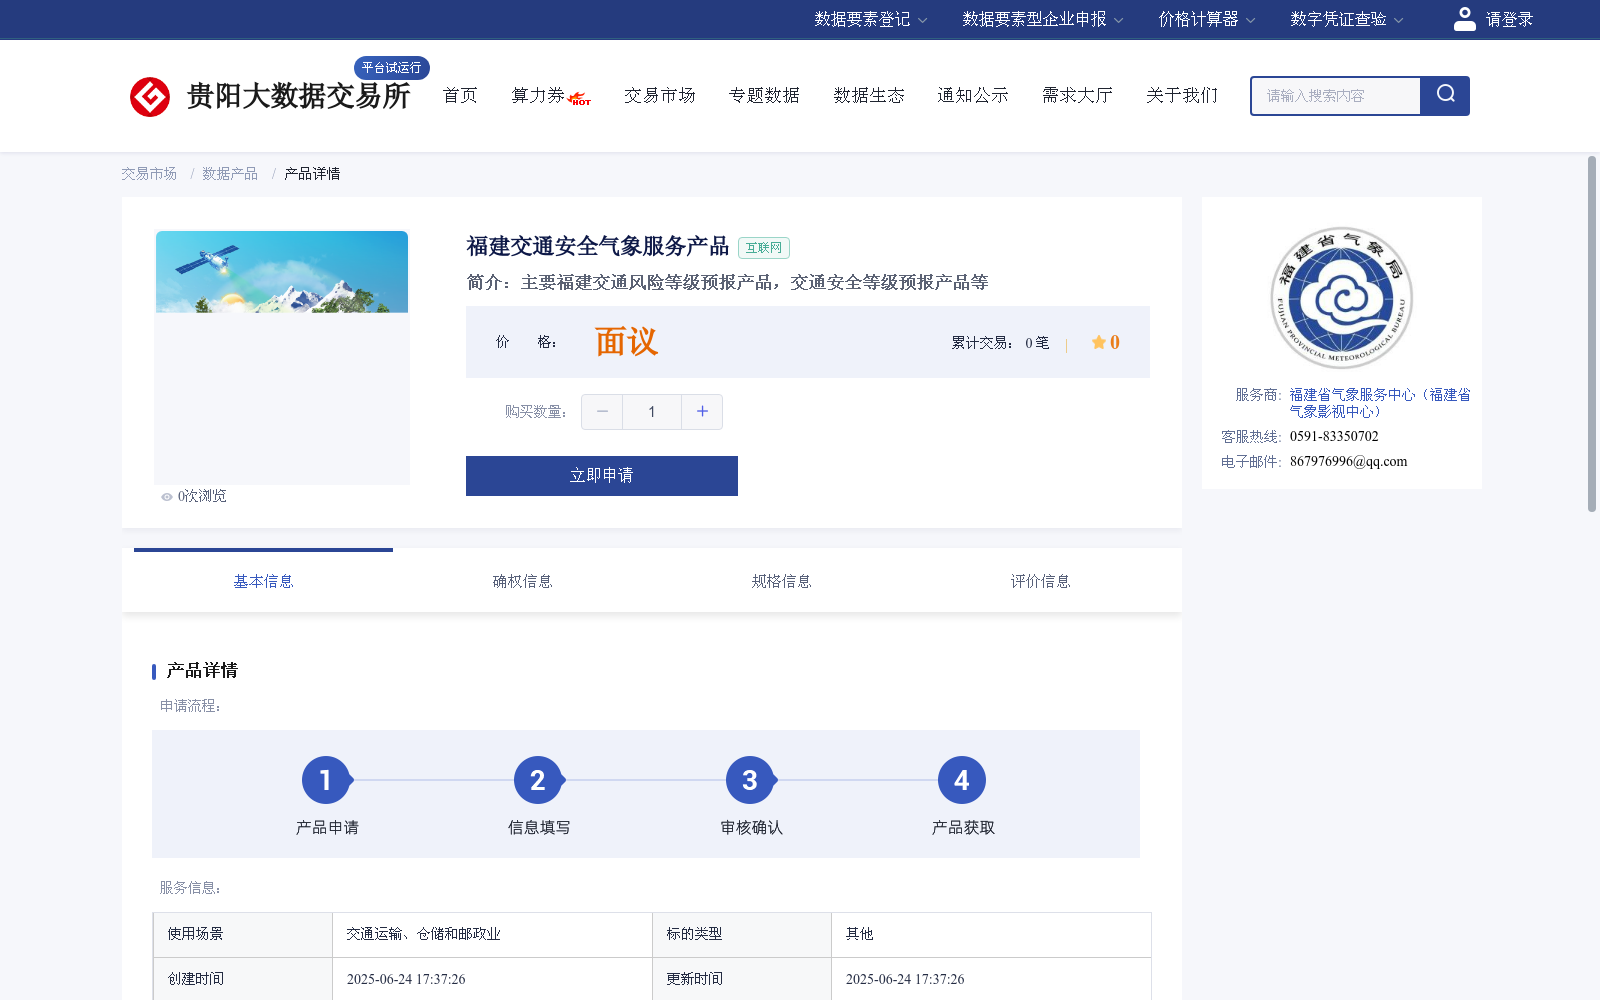This screenshot has height=1000, width=1600.
Task: Click the purchase quantity input field
Action: (x=652, y=412)
